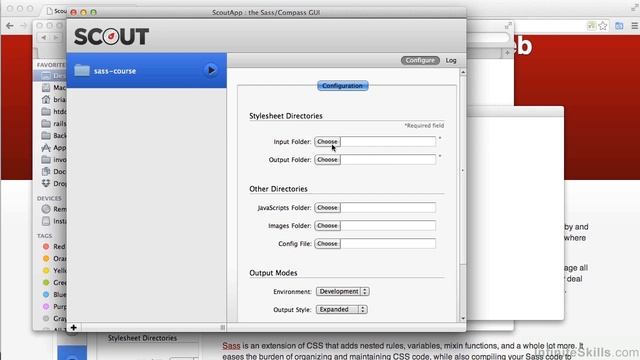
Task: Choose the Output Folder
Action: point(327,160)
